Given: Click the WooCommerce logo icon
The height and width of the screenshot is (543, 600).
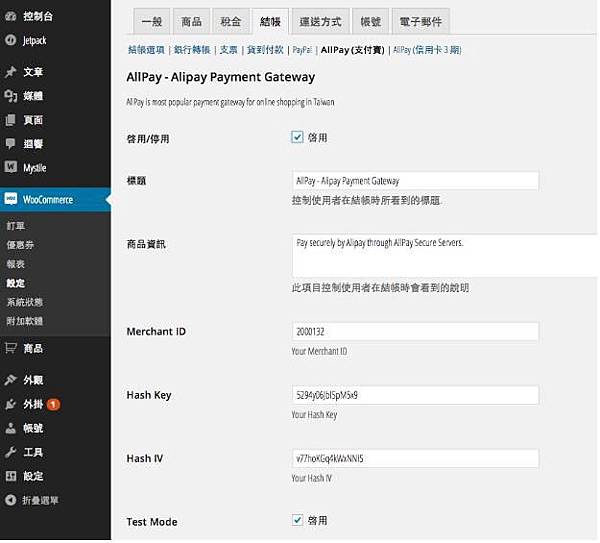Looking at the screenshot, I should (11, 199).
